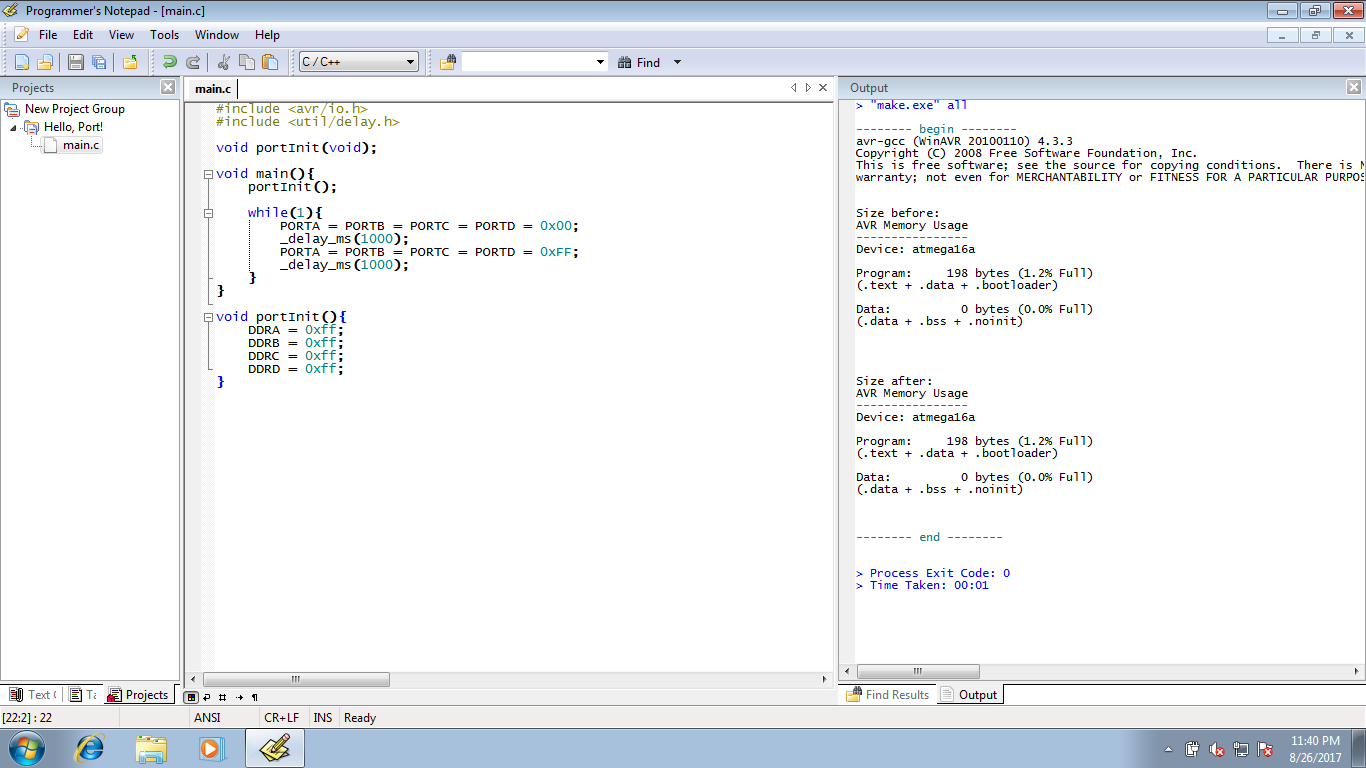This screenshot has width=1366, height=768.
Task: Open the Tools menu
Action: pyautogui.click(x=164, y=34)
